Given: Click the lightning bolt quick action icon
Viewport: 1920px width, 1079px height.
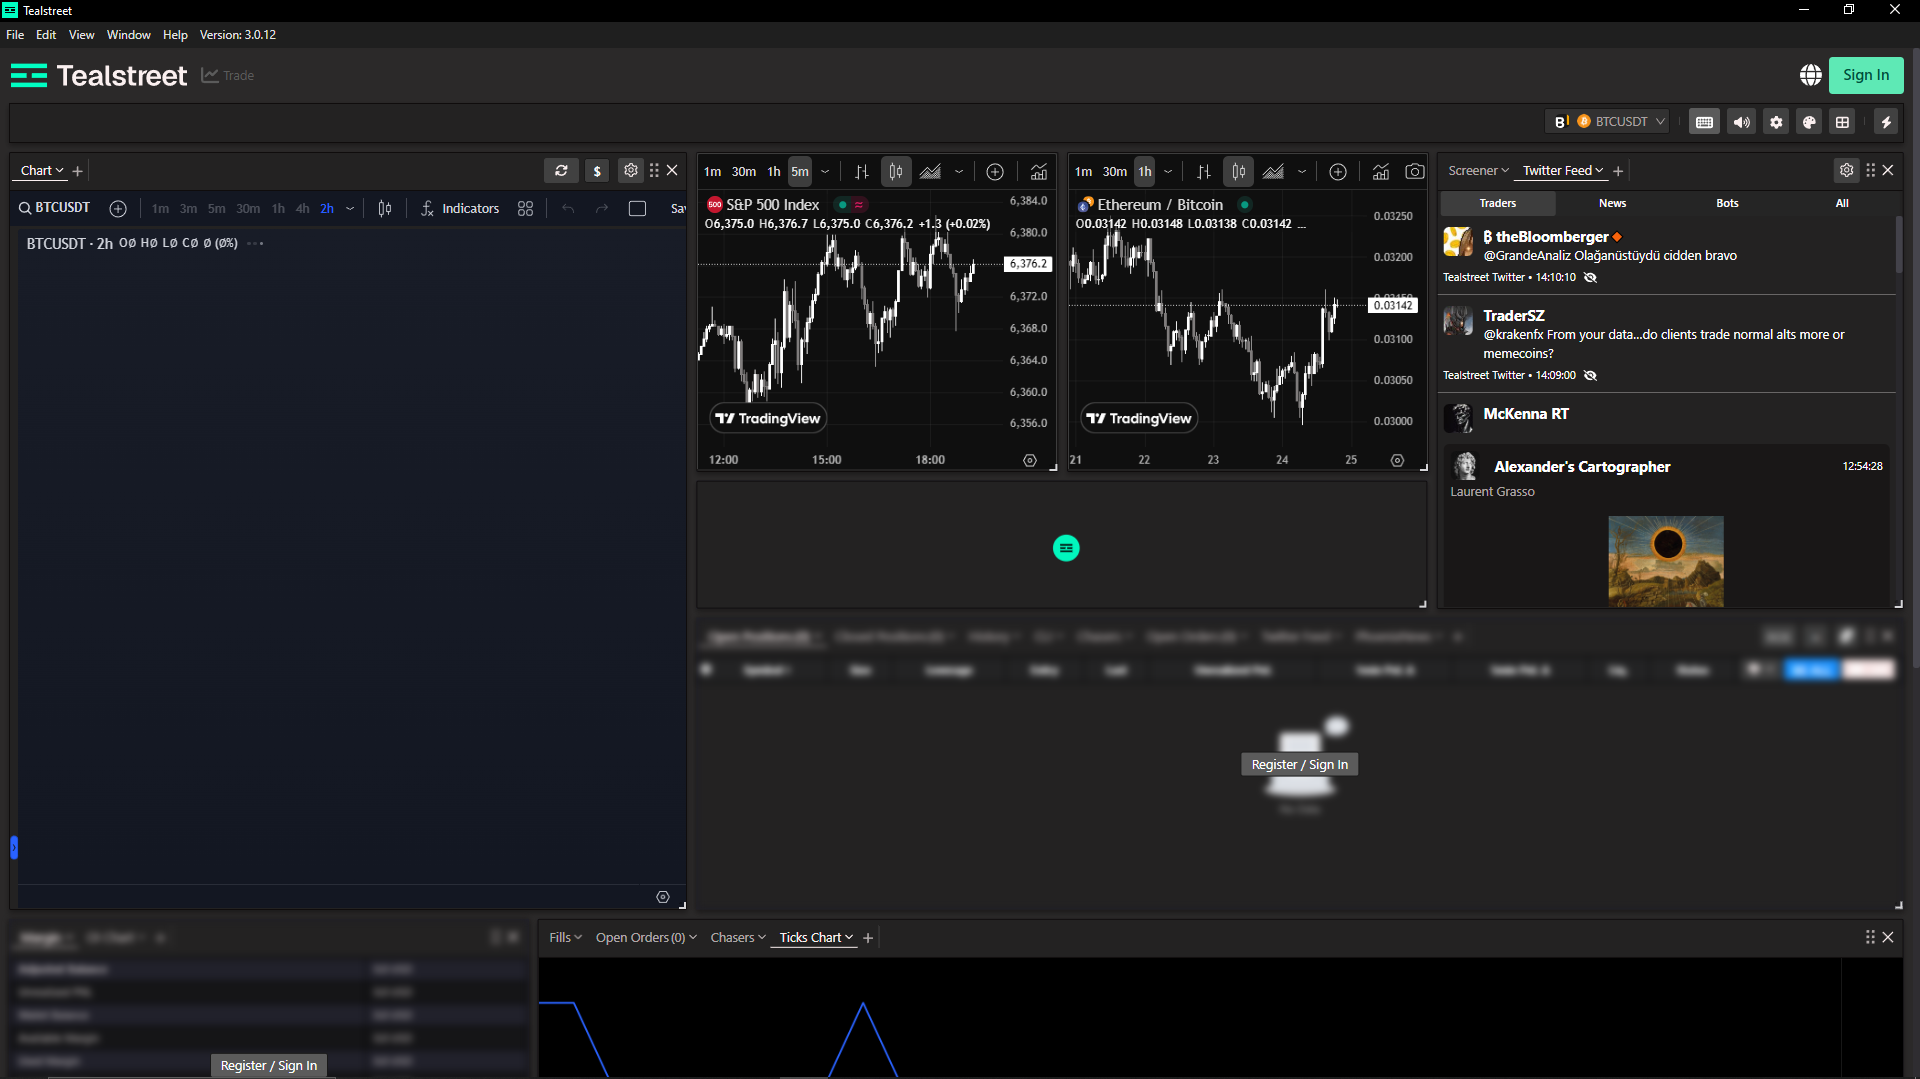Looking at the screenshot, I should pos(1886,122).
